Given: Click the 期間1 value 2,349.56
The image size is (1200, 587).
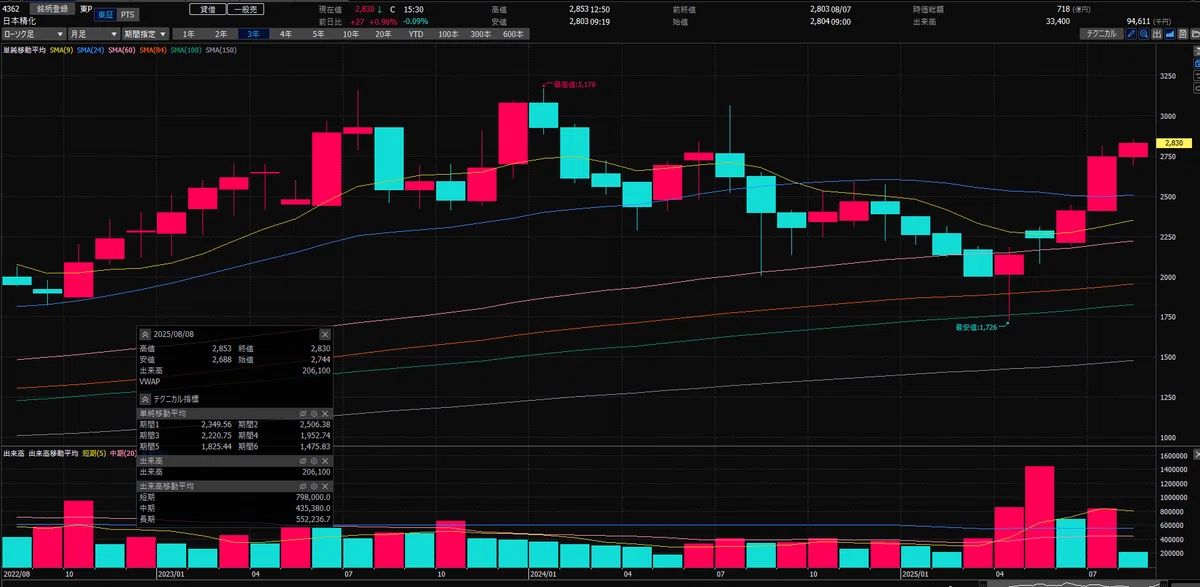Looking at the screenshot, I should click(x=216, y=424).
